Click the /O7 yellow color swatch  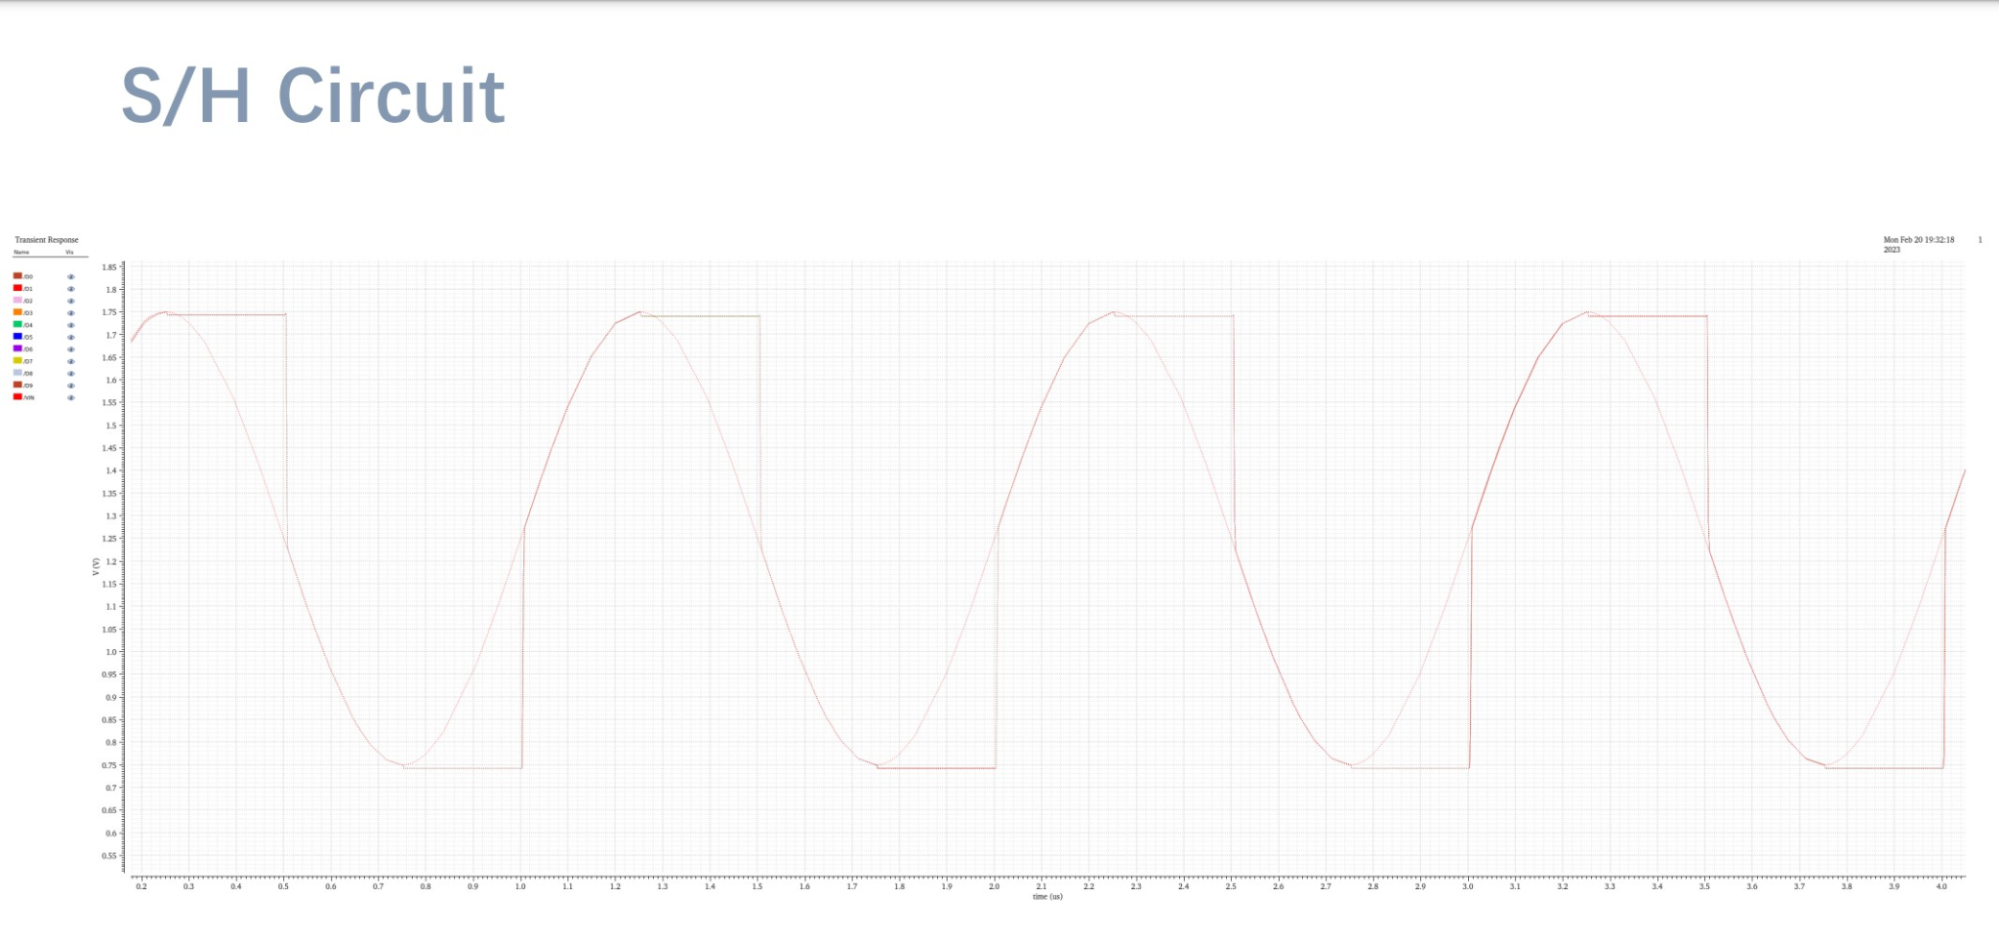(17, 360)
